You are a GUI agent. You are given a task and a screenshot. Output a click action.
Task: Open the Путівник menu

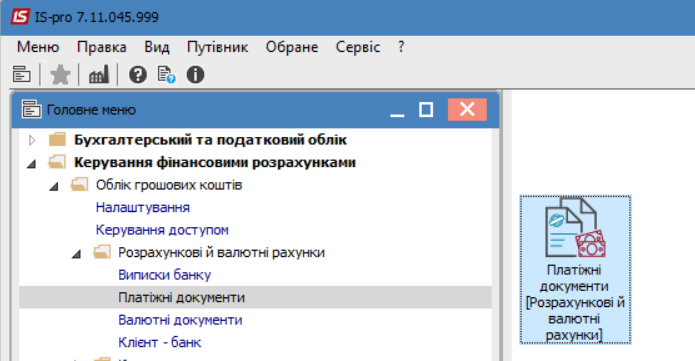click(x=217, y=47)
